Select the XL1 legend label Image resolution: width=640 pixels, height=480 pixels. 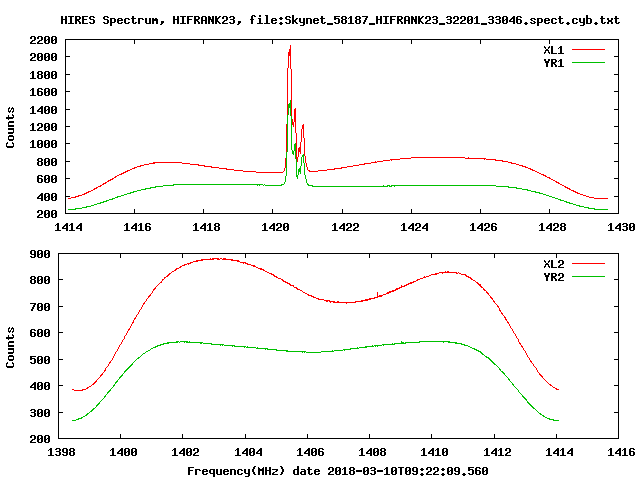click(x=553, y=50)
